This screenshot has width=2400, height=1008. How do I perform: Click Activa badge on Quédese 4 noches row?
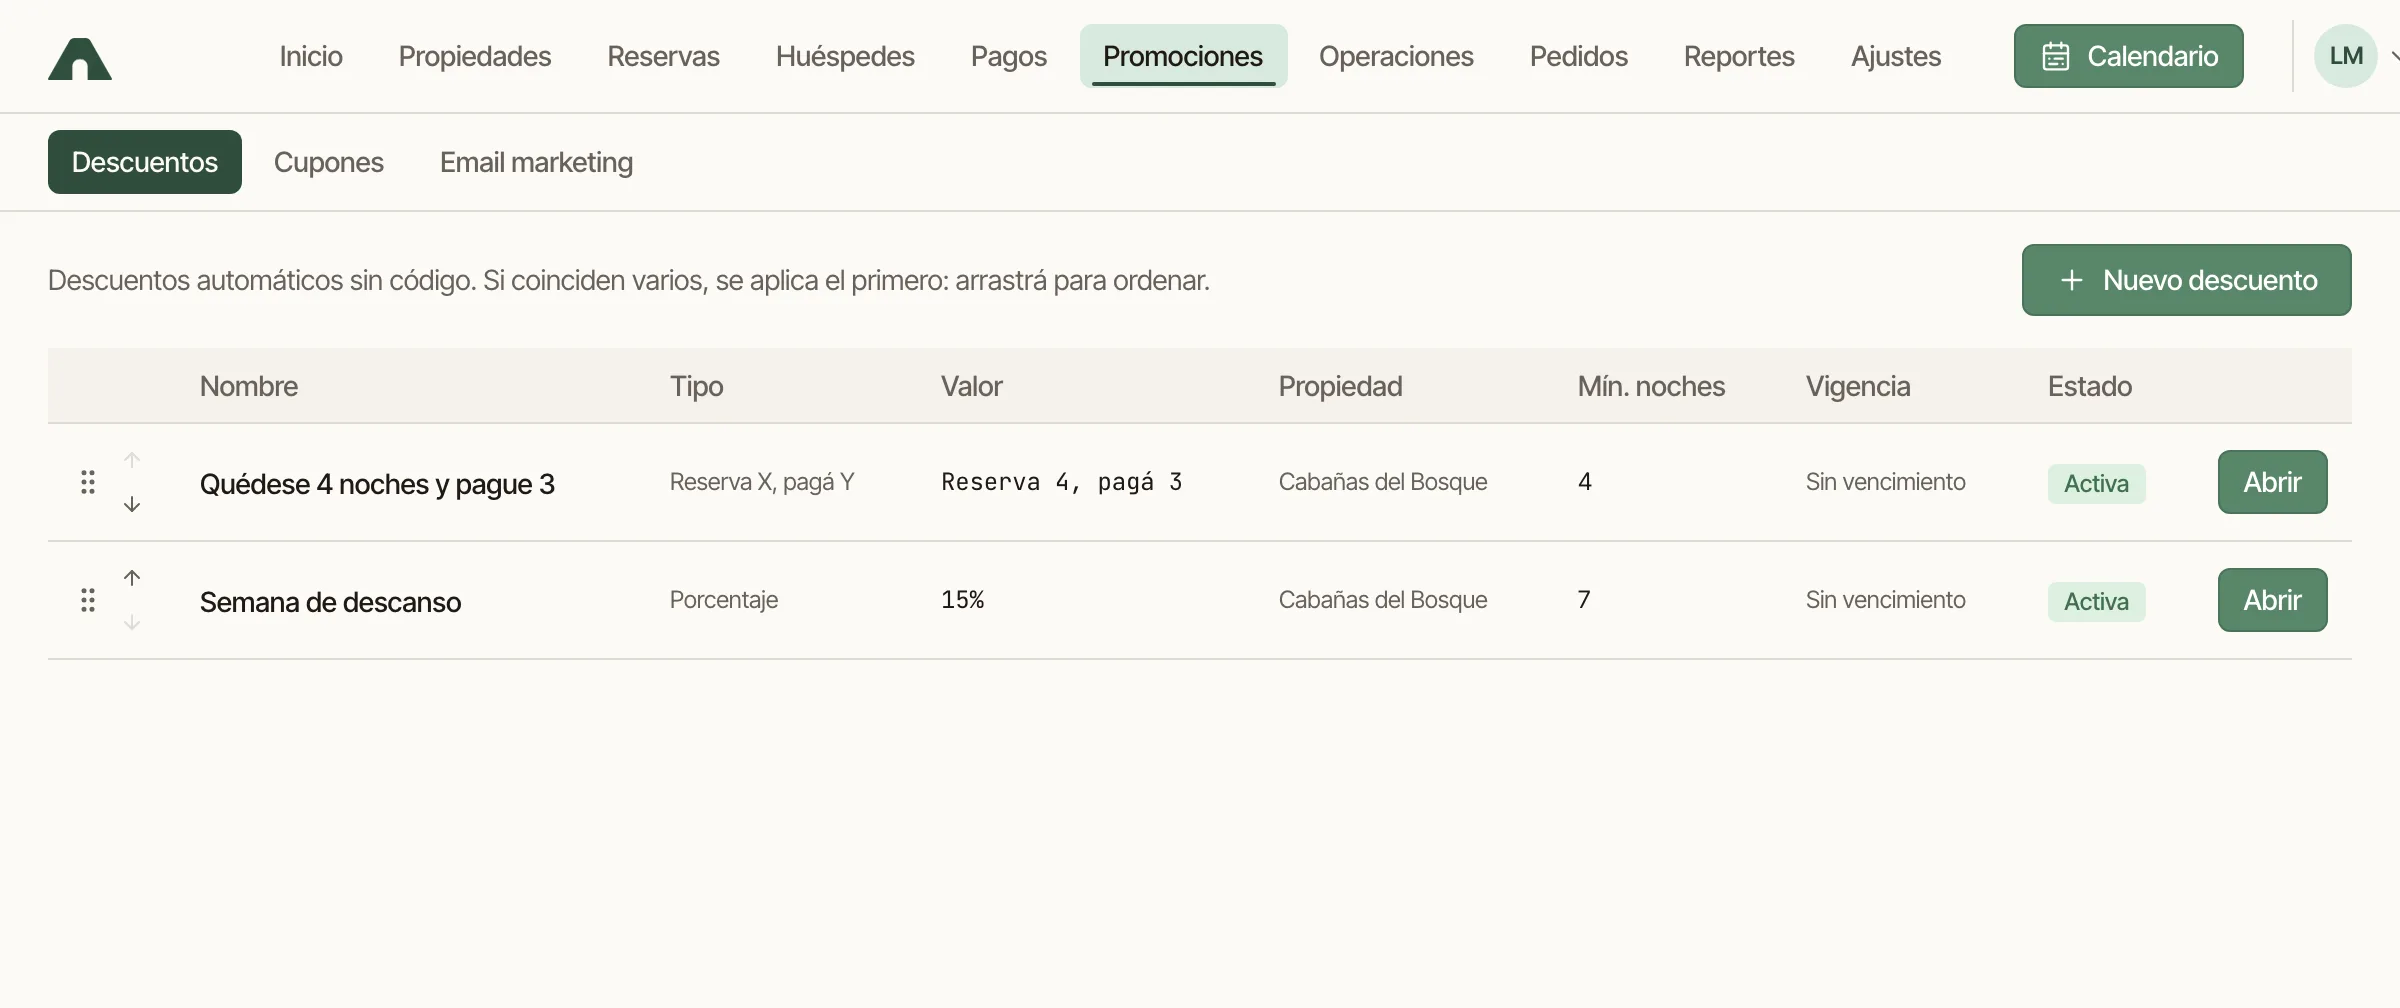(2096, 484)
